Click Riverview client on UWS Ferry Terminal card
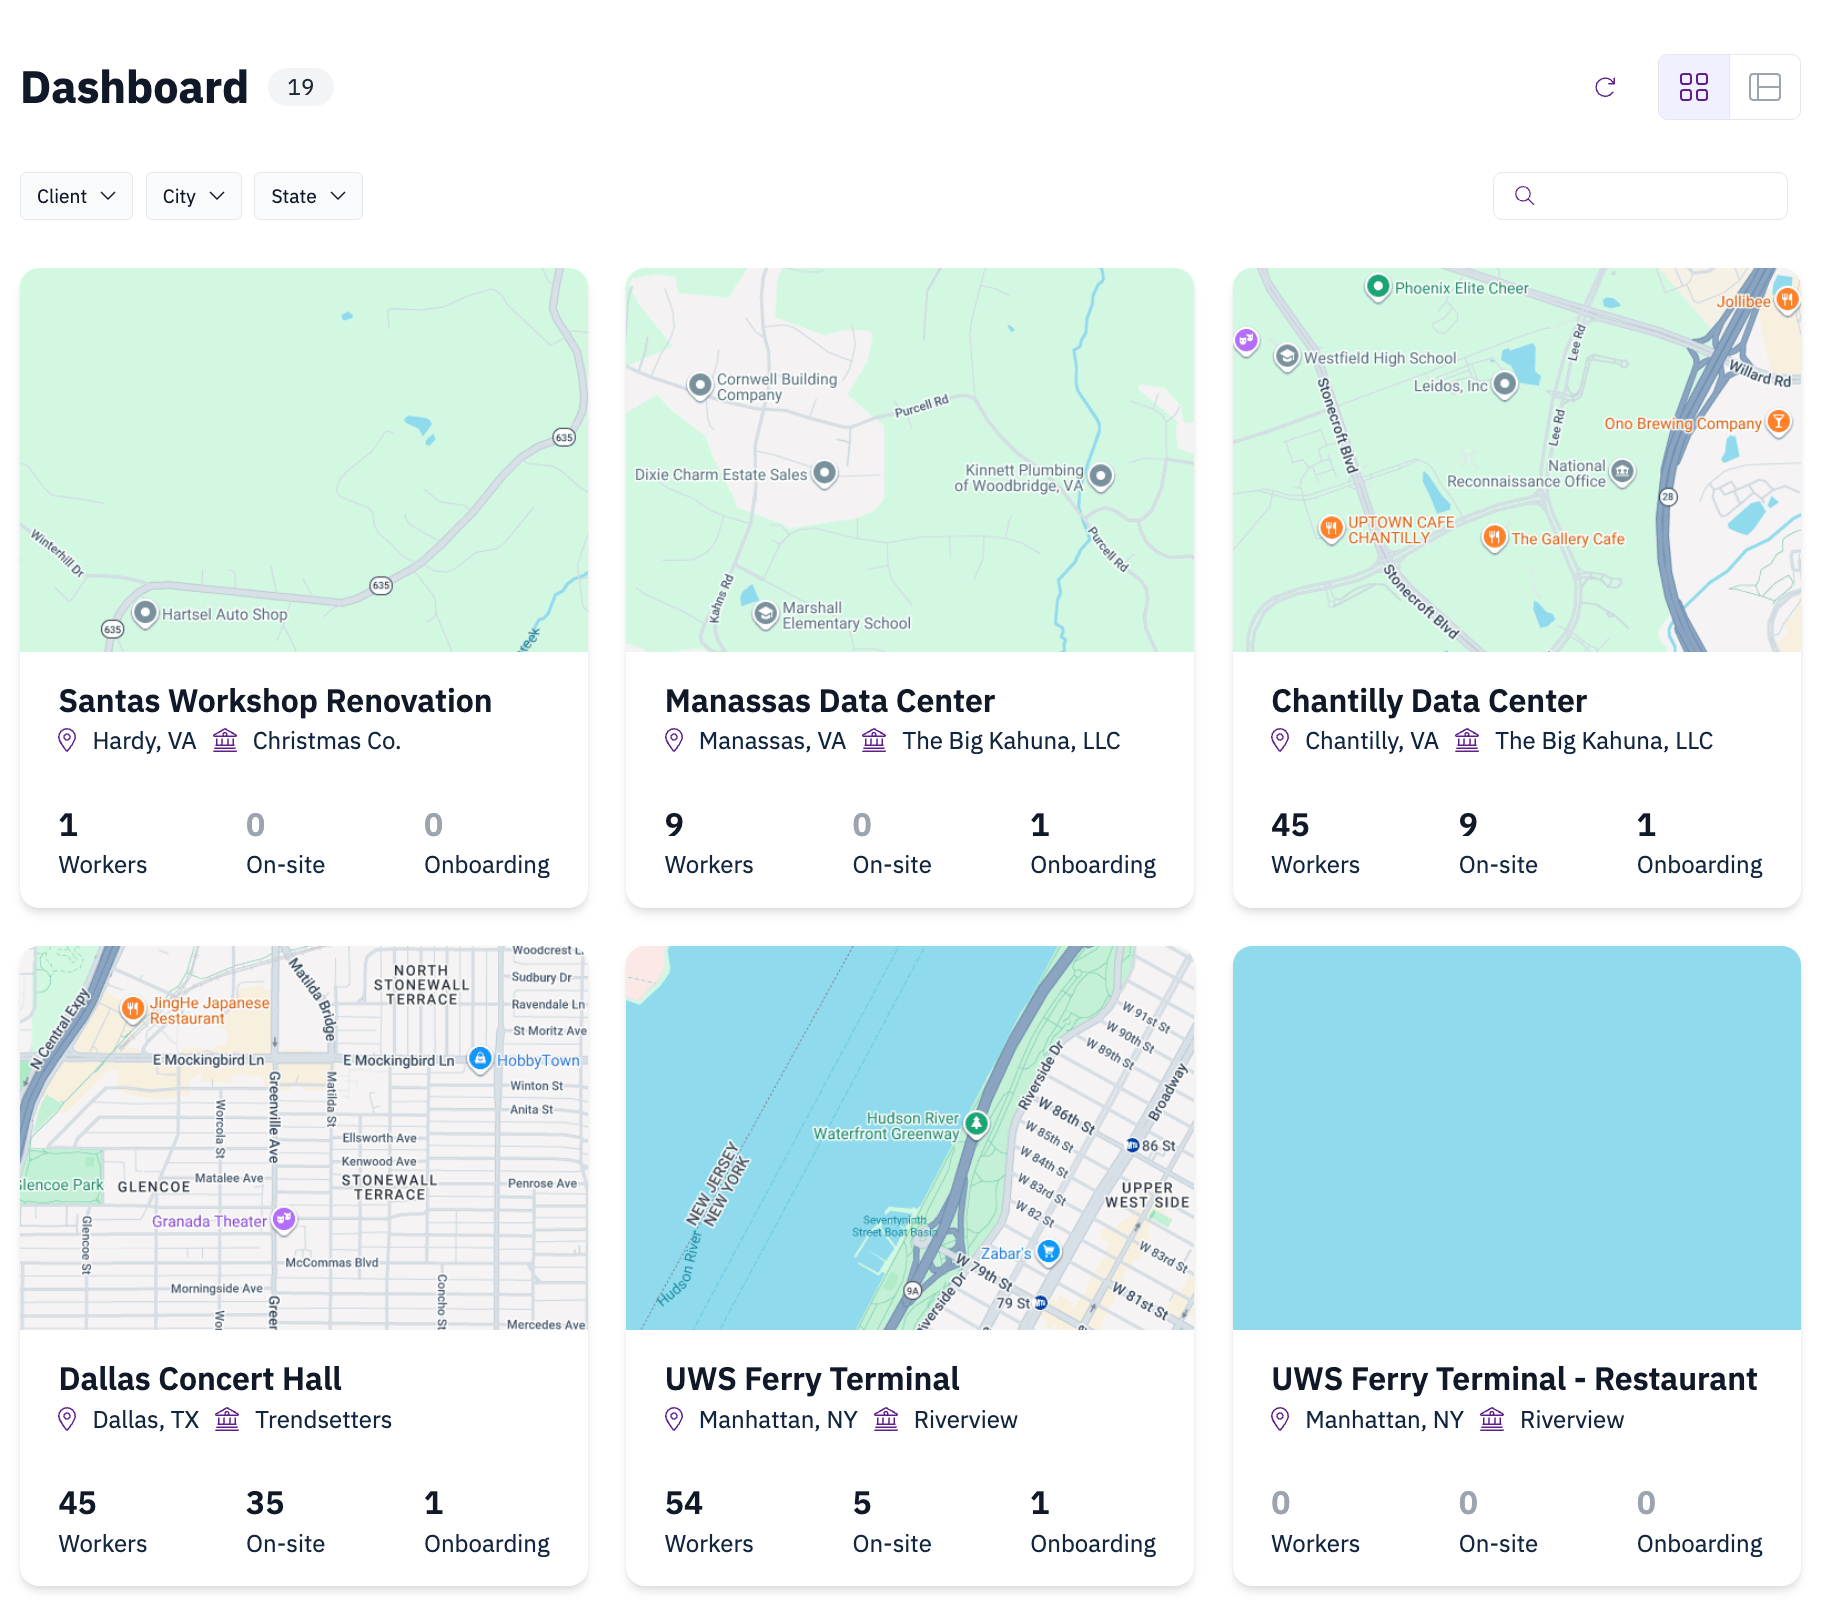Image resolution: width=1830 pixels, height=1616 pixels. 966,1419
